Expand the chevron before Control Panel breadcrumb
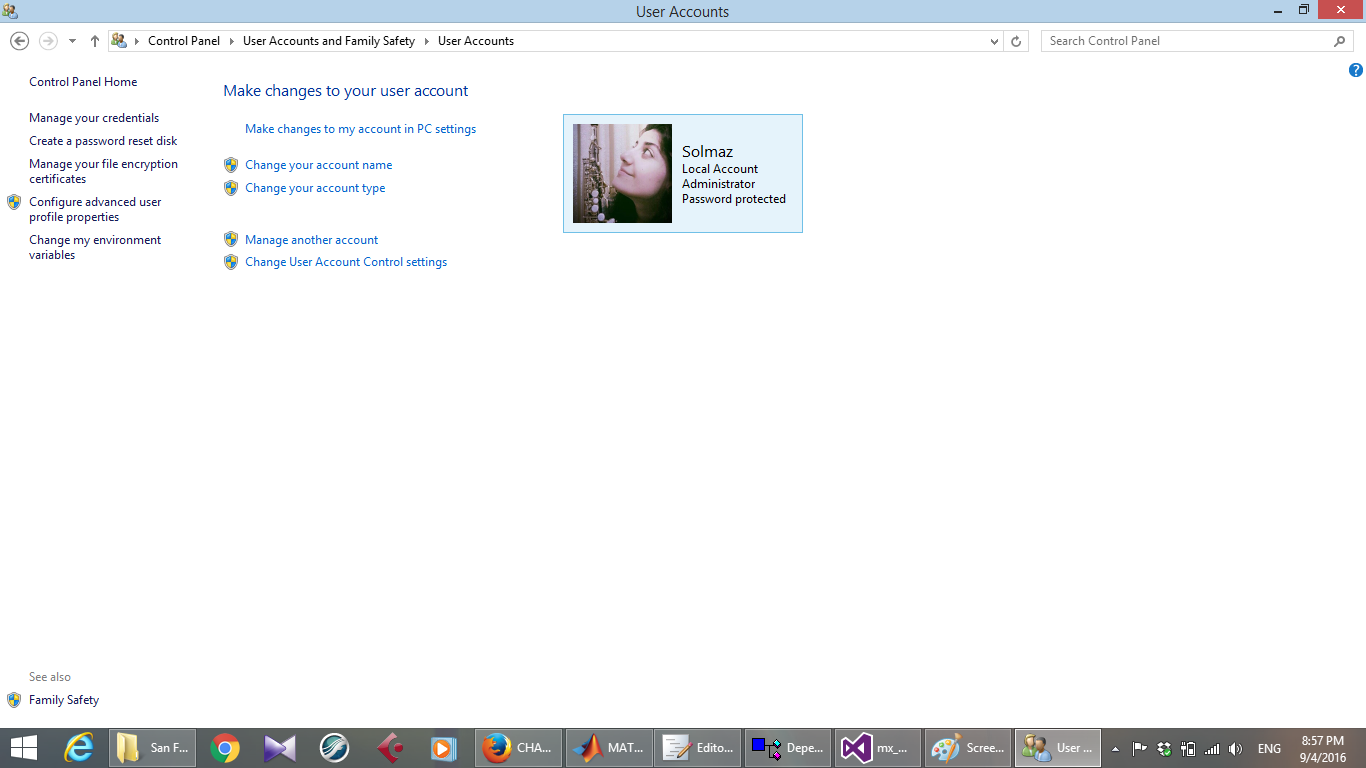This screenshot has width=1366, height=768. pos(137,41)
